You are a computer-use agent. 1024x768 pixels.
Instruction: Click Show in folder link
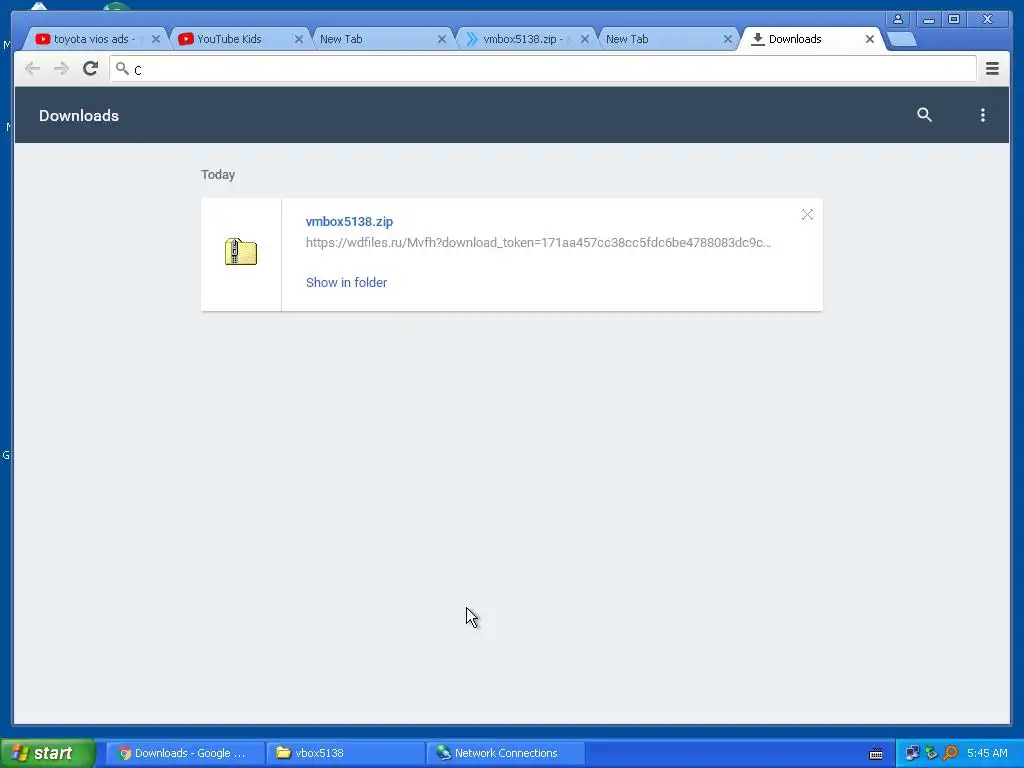click(x=346, y=282)
